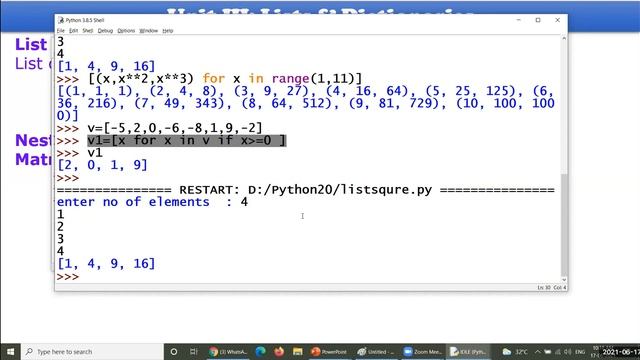Open the File menu in Python Shell
Screen dimensions: 640x360
pos(60,31)
